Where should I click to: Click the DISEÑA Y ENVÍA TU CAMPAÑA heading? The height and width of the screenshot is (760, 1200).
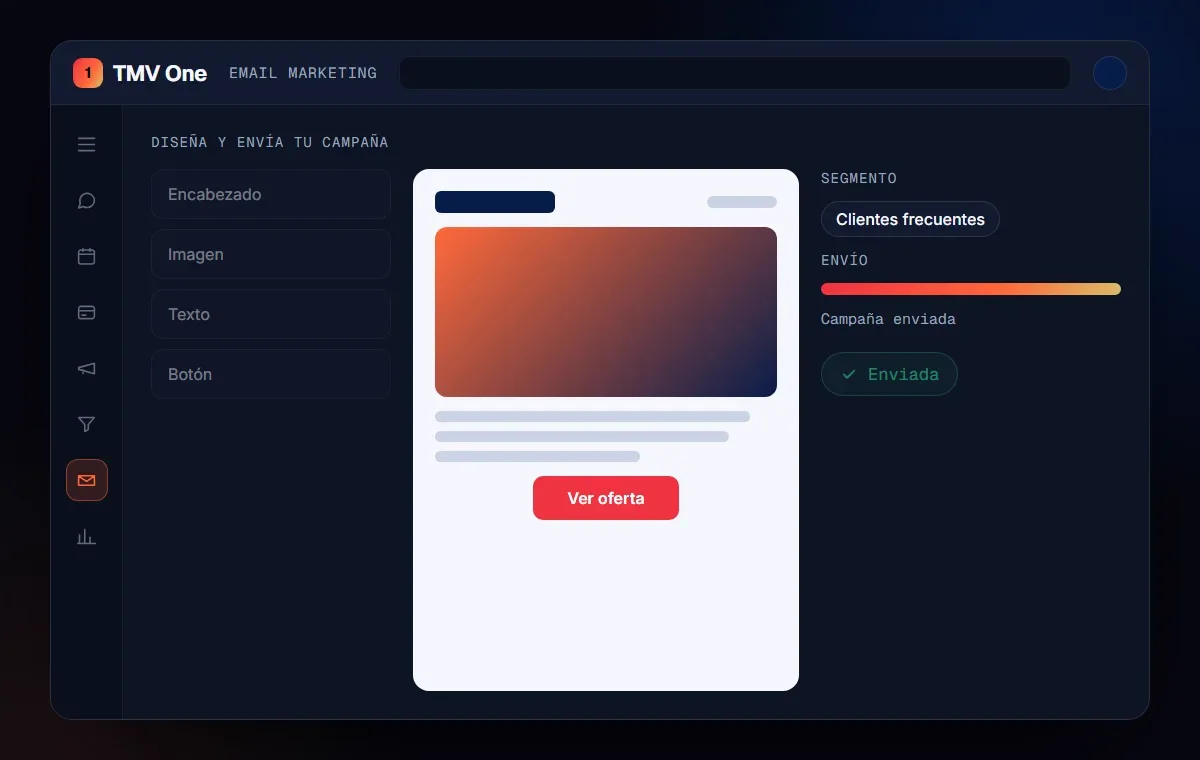[270, 142]
